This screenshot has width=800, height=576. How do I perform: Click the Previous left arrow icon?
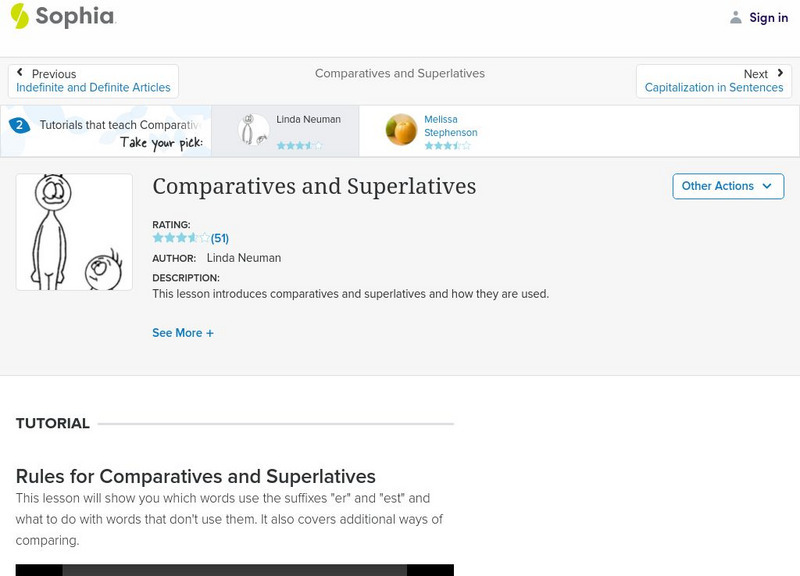[20, 73]
